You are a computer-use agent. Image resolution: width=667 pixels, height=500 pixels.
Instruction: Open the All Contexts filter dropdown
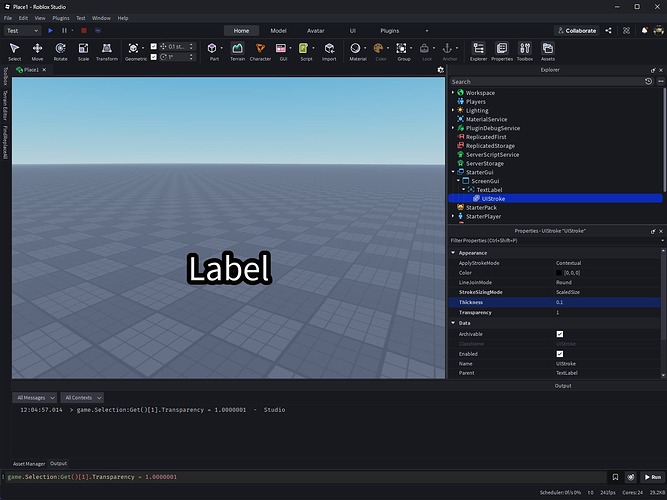click(x=82, y=398)
